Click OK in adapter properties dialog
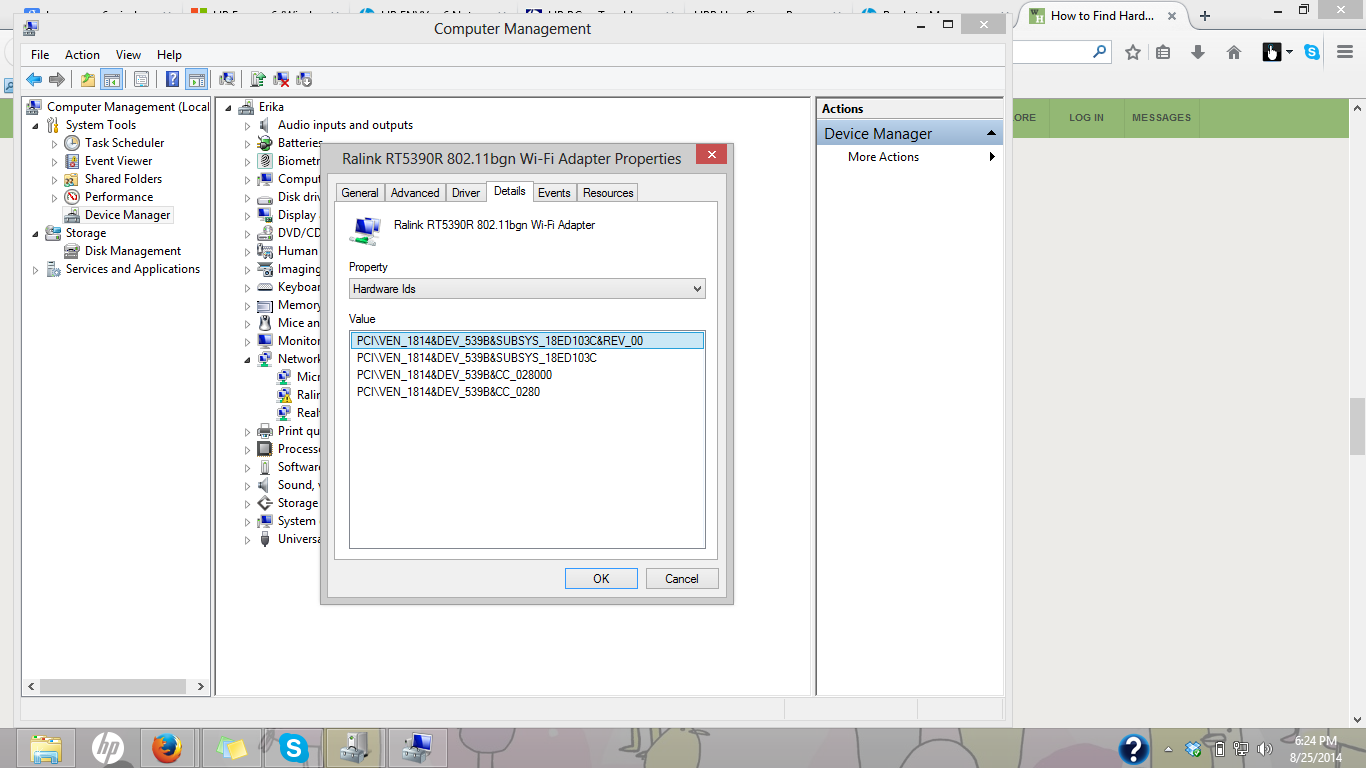The width and height of the screenshot is (1366, 768). (x=601, y=579)
